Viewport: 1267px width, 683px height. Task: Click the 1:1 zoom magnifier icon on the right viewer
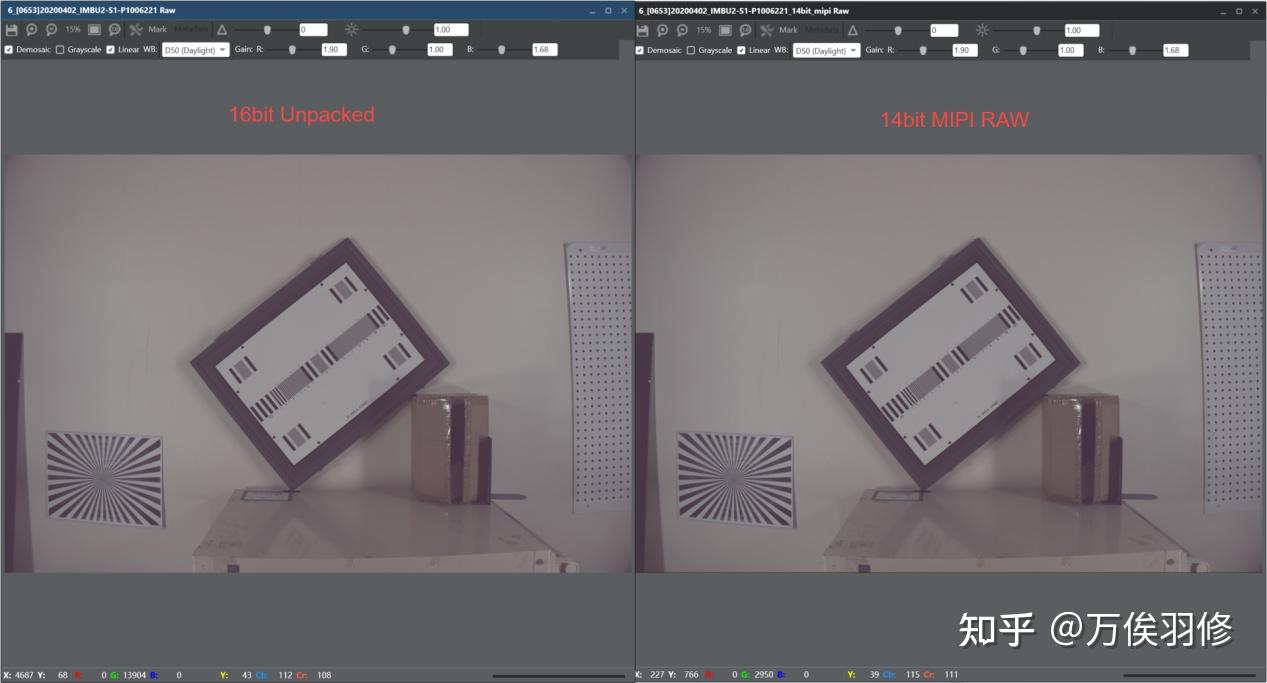point(747,29)
